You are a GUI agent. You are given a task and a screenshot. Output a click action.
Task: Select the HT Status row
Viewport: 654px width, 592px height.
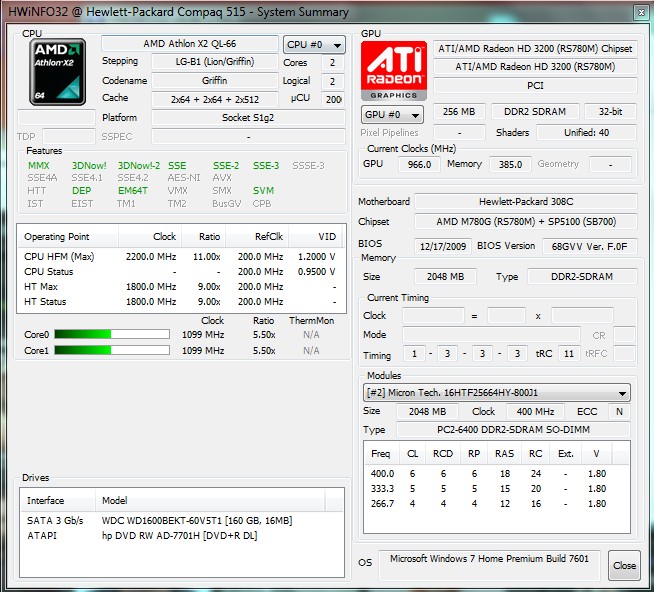[180, 302]
